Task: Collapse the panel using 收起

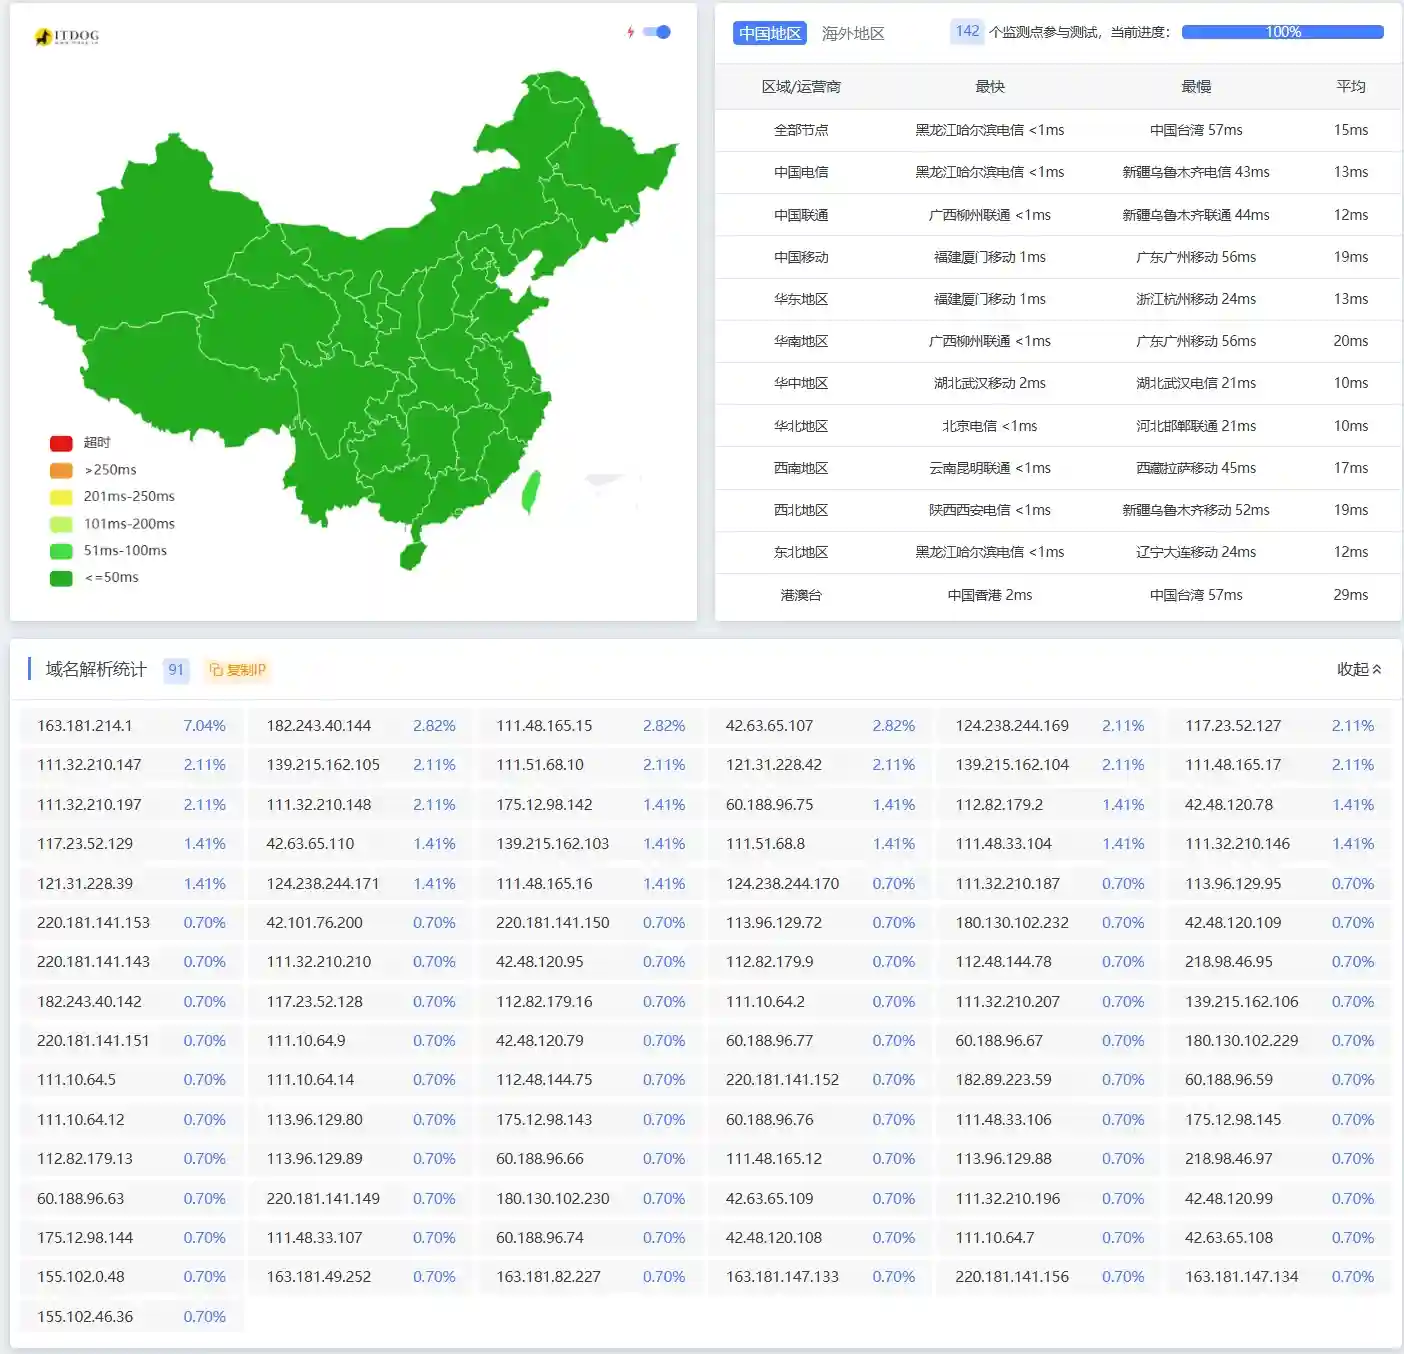Action: coord(1359,670)
